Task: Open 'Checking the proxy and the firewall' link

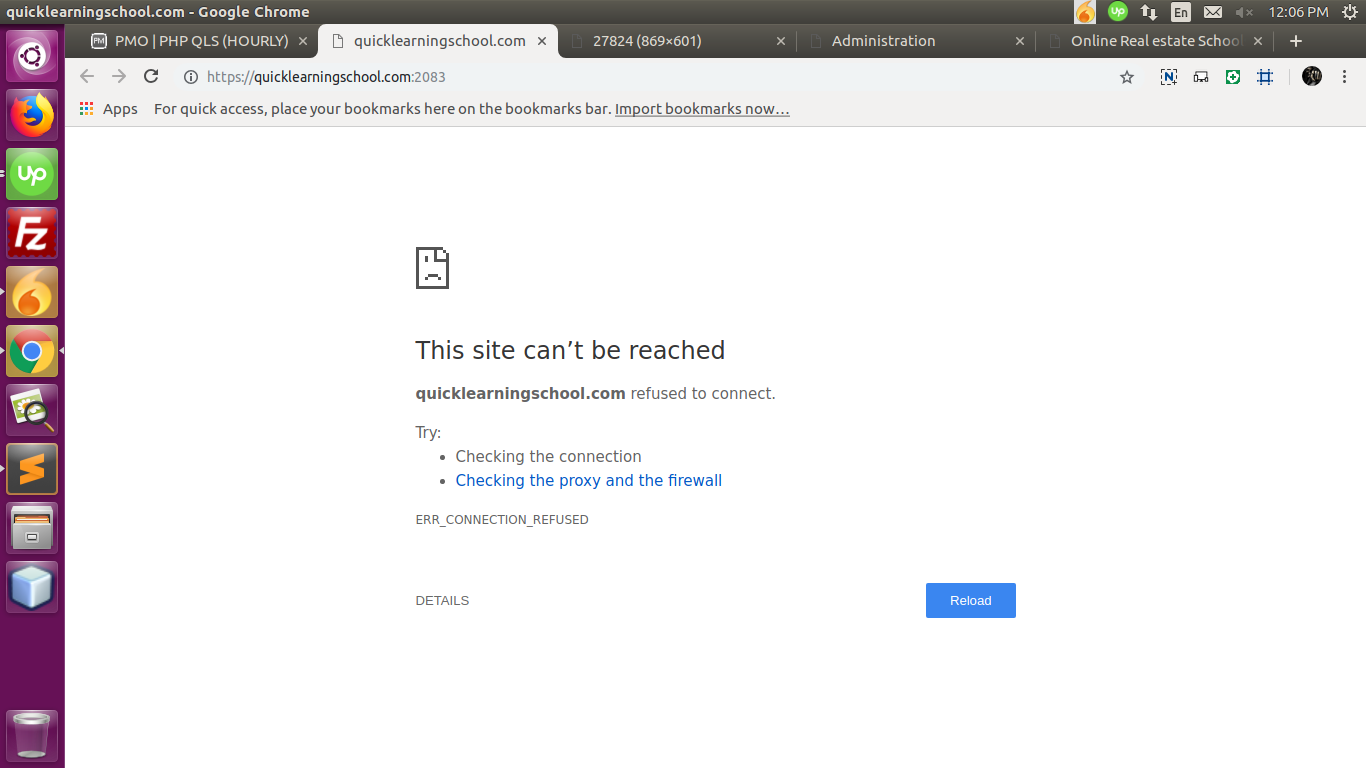Action: click(588, 481)
